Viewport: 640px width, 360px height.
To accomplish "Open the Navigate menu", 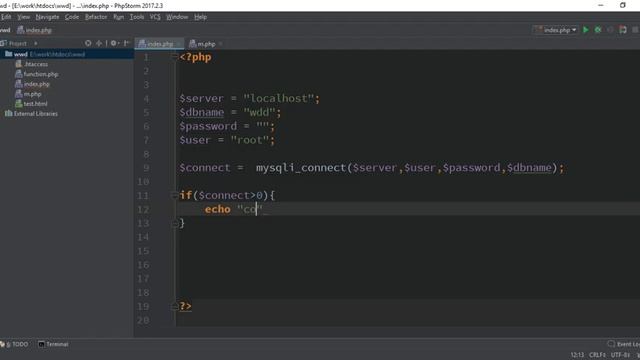I will pyautogui.click(x=47, y=17).
